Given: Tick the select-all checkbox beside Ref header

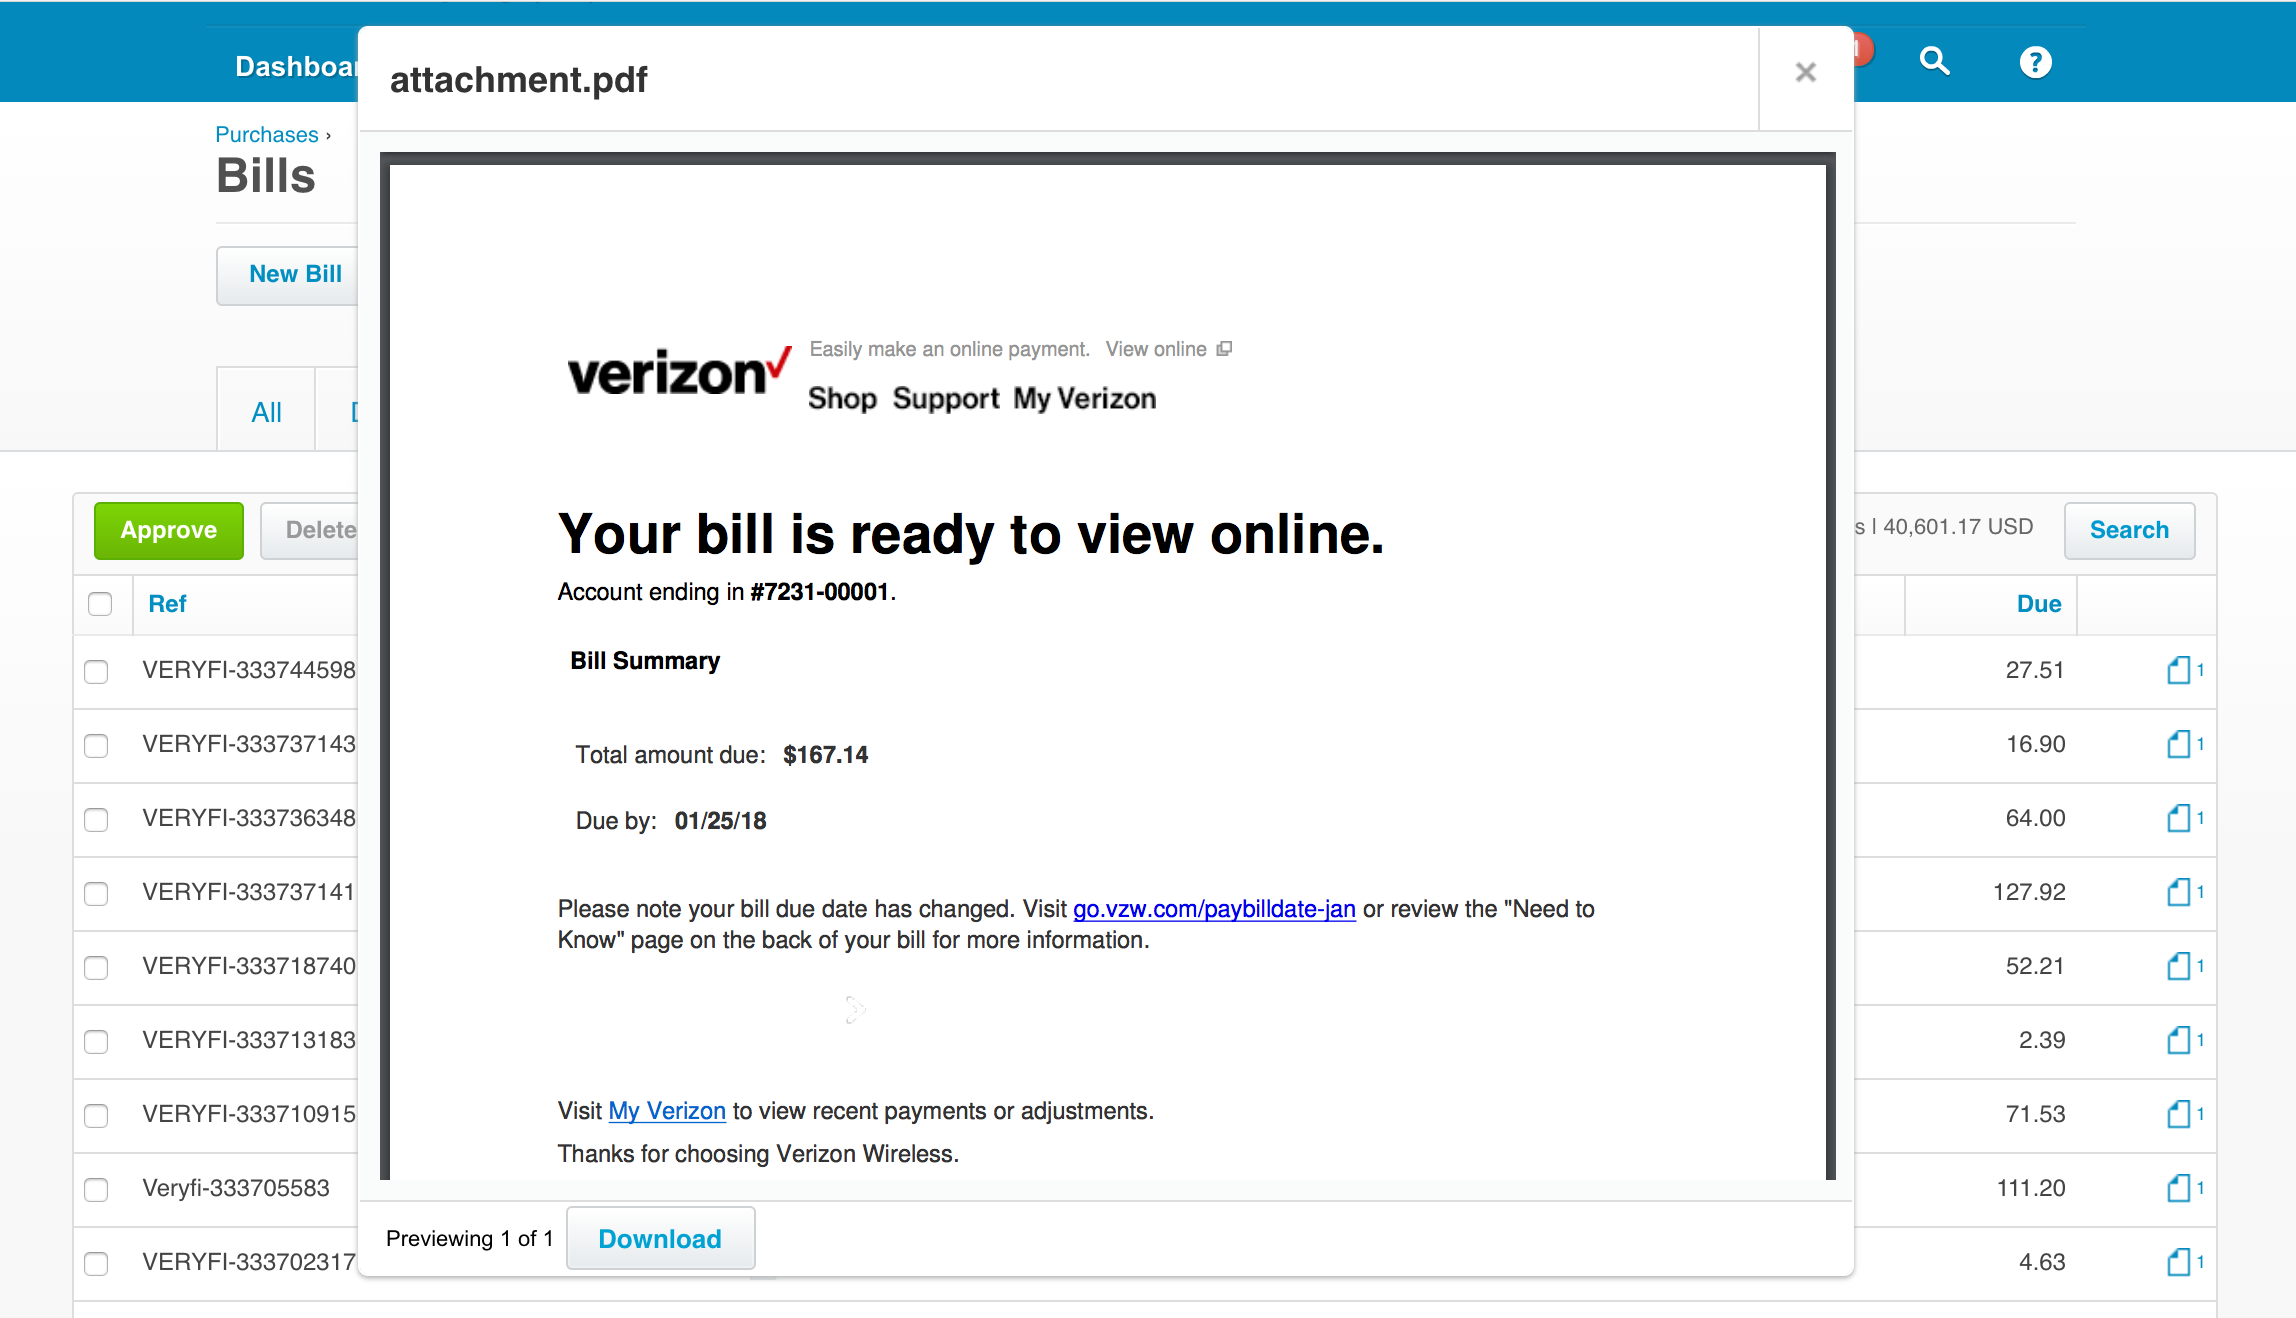Looking at the screenshot, I should pos(100,604).
